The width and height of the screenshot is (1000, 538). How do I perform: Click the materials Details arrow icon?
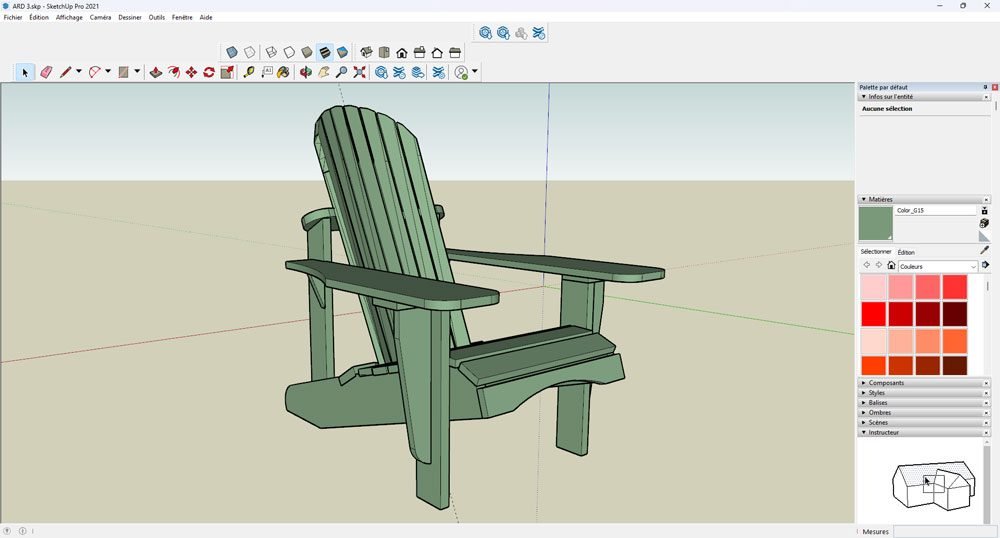tap(985, 265)
